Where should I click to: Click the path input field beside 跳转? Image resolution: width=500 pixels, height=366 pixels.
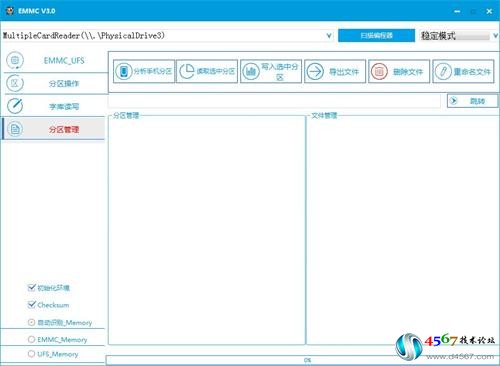coord(274,101)
